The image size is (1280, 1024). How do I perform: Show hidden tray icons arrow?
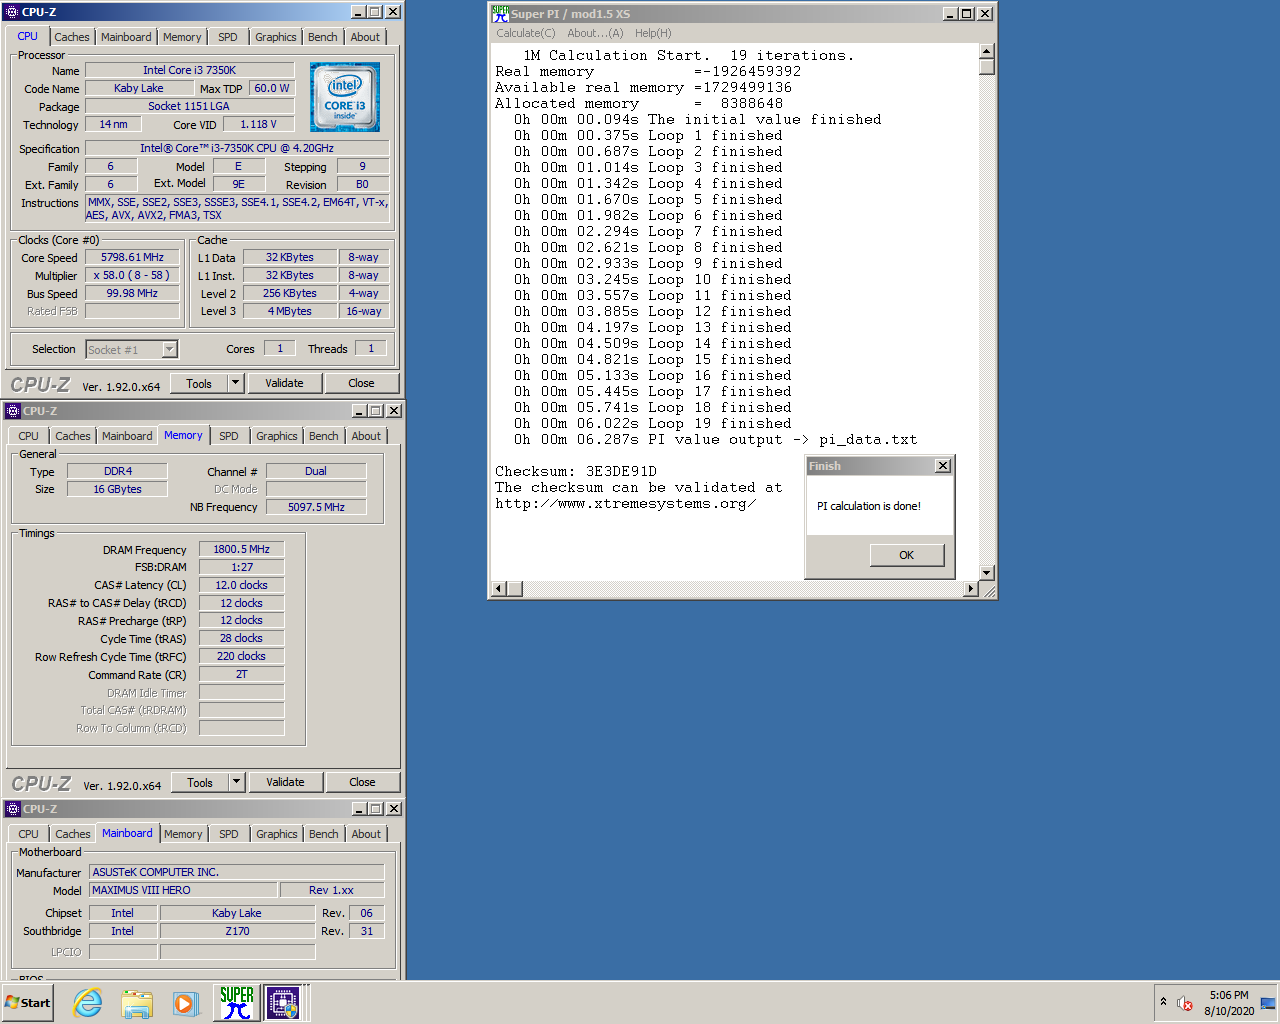[1163, 1002]
